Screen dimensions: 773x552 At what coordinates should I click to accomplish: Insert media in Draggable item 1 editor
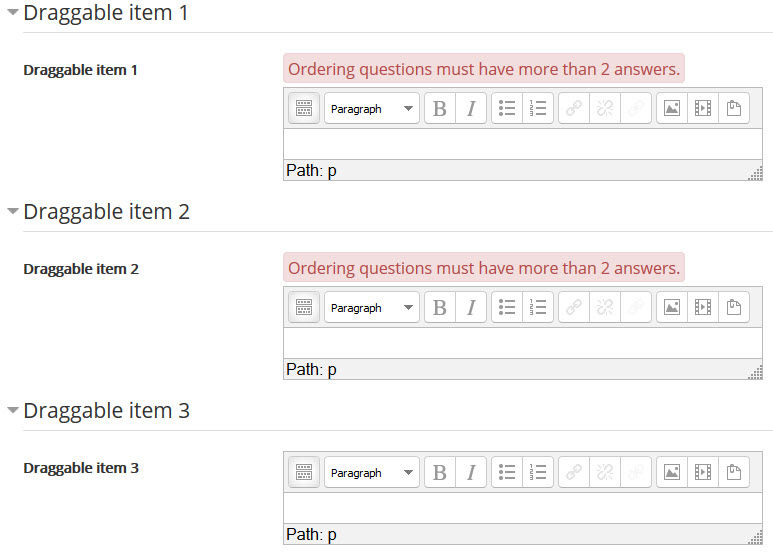click(703, 108)
